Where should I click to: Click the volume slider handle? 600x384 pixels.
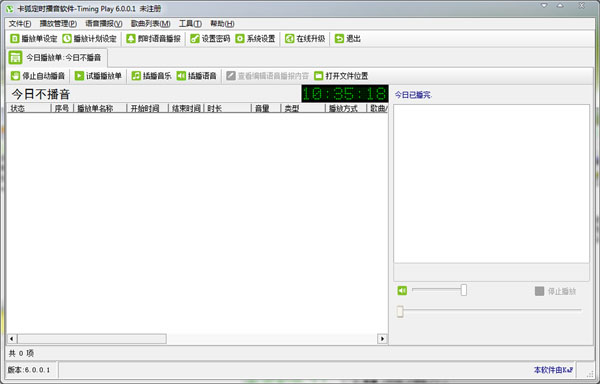464,290
